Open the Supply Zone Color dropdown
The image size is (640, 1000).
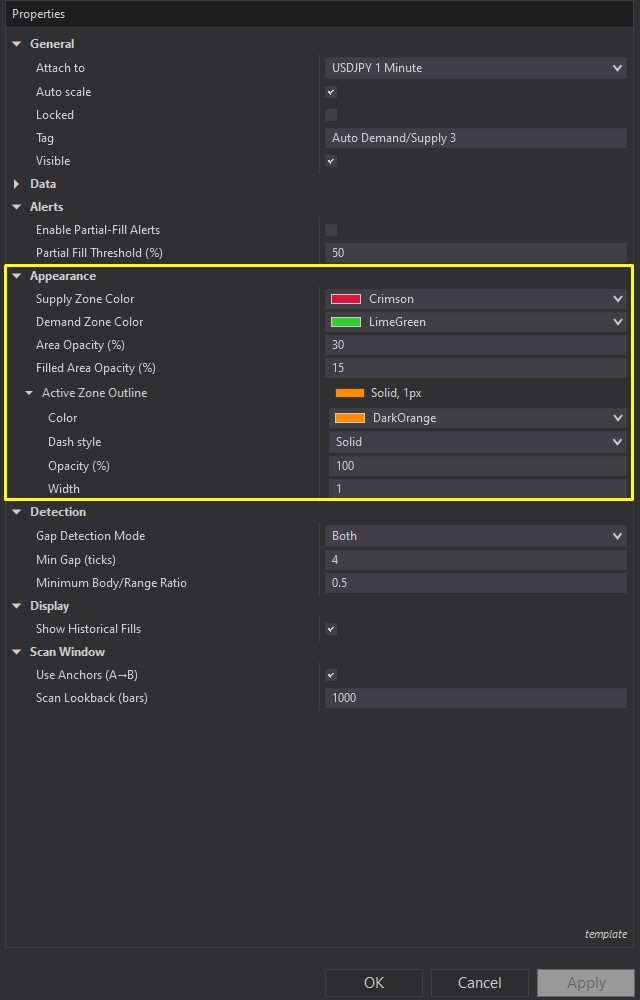[618, 298]
